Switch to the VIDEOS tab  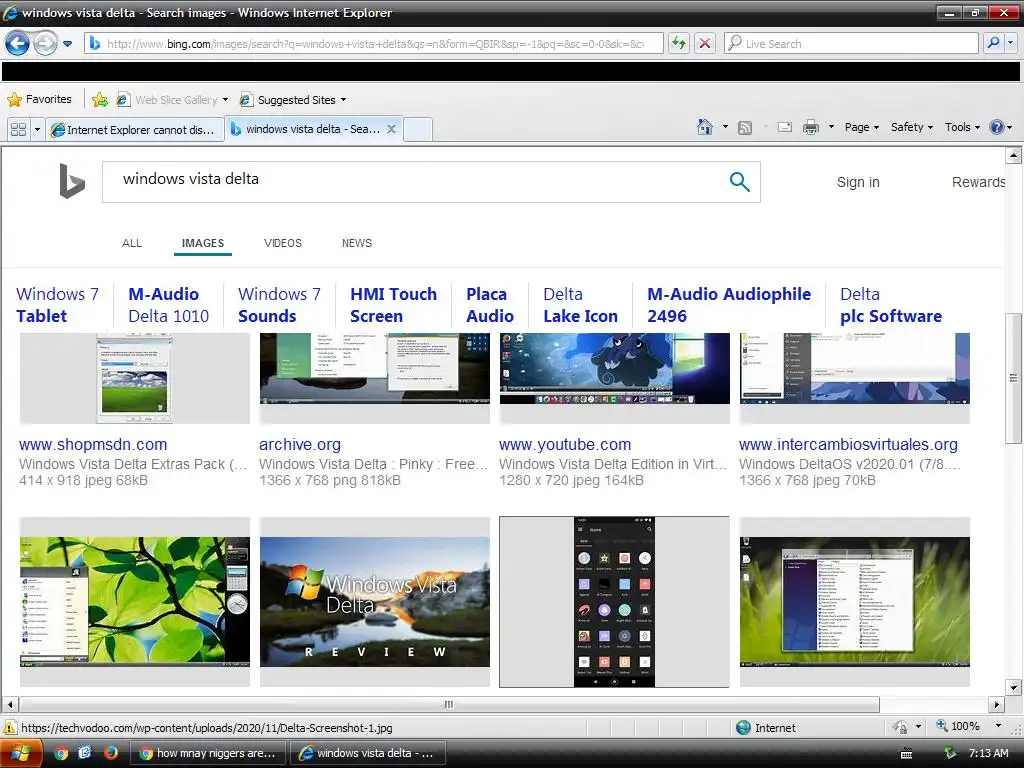tap(283, 243)
